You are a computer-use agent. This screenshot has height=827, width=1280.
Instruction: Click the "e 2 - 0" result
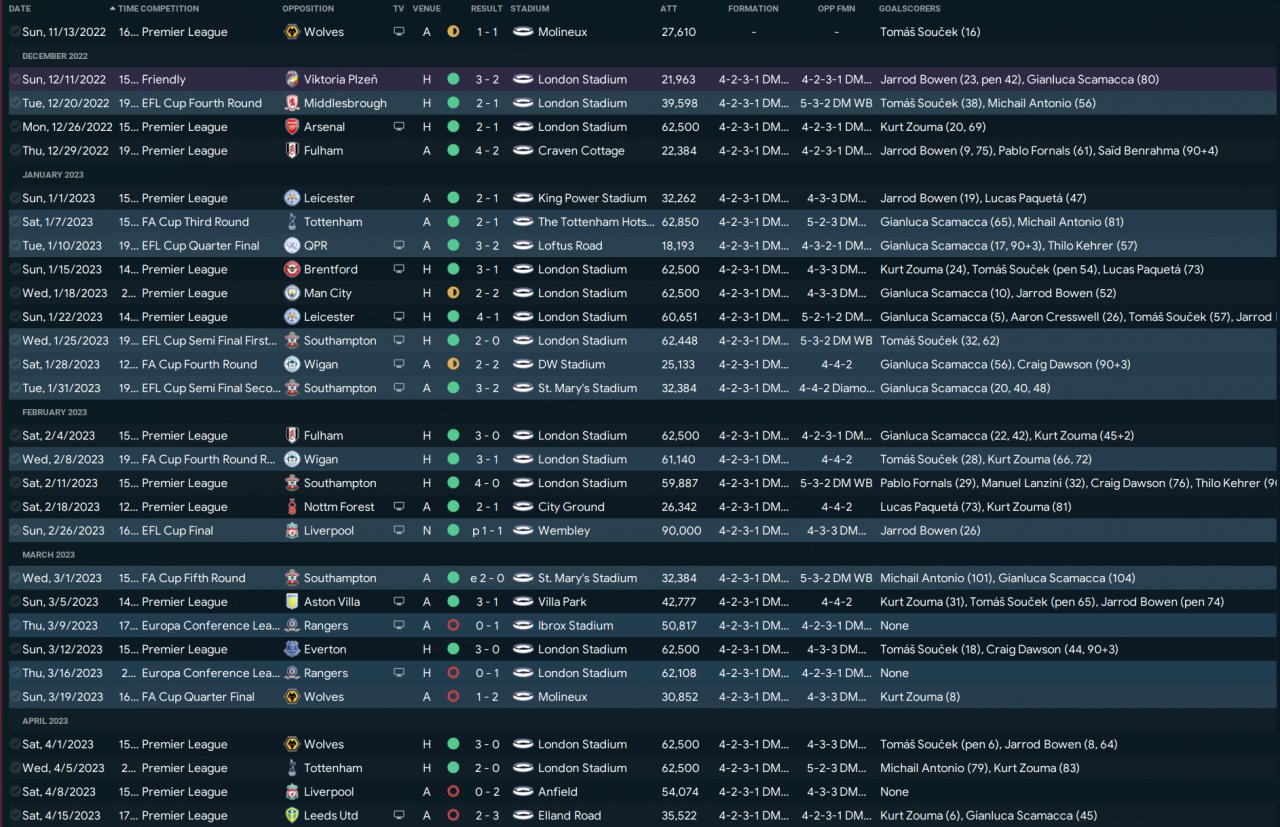[487, 578]
